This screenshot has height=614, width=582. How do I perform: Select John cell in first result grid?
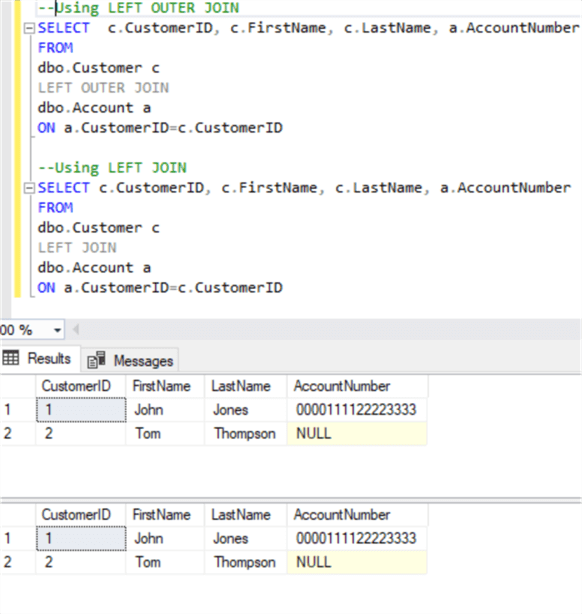pyautogui.click(x=165, y=410)
